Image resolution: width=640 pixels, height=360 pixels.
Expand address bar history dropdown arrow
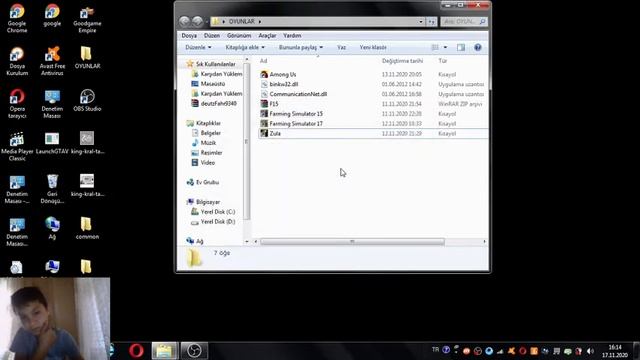421,21
